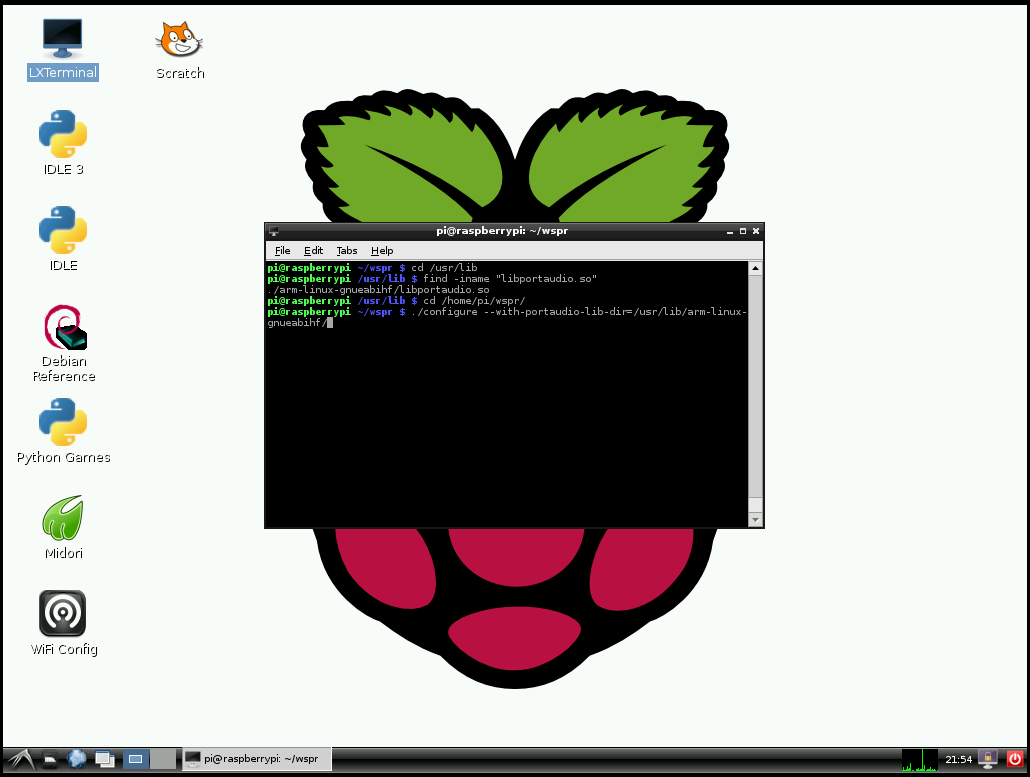
Task: Switch to the first virtual desktop in the pager
Action: 136,759
